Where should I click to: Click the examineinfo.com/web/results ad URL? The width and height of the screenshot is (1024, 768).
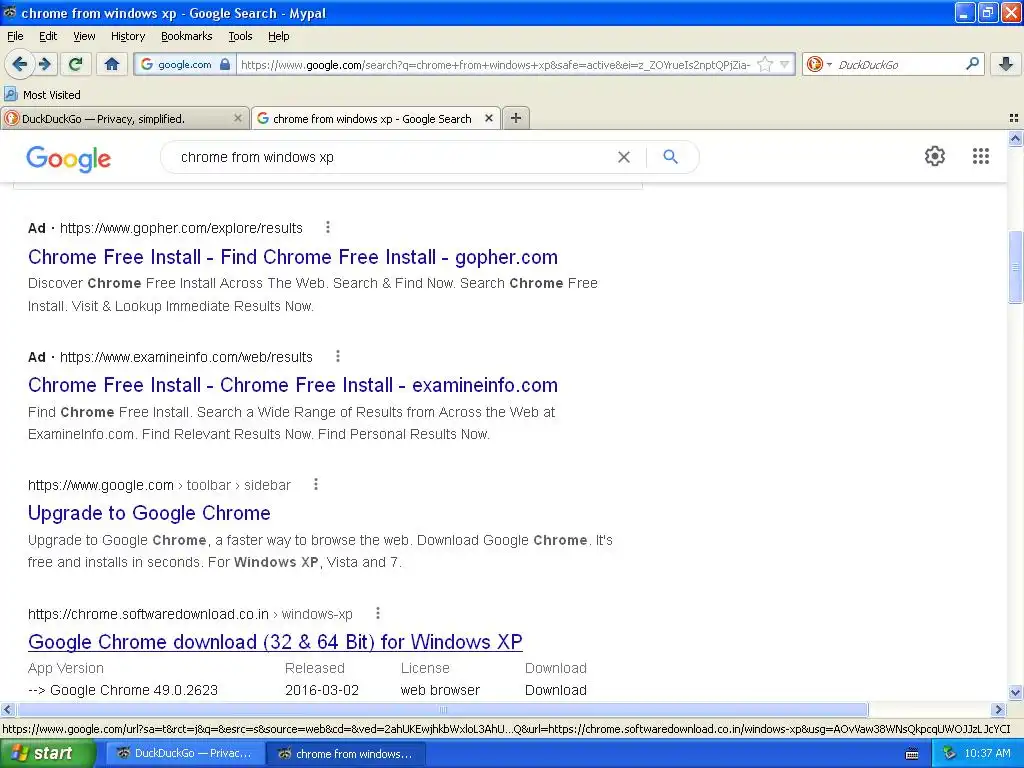(186, 357)
